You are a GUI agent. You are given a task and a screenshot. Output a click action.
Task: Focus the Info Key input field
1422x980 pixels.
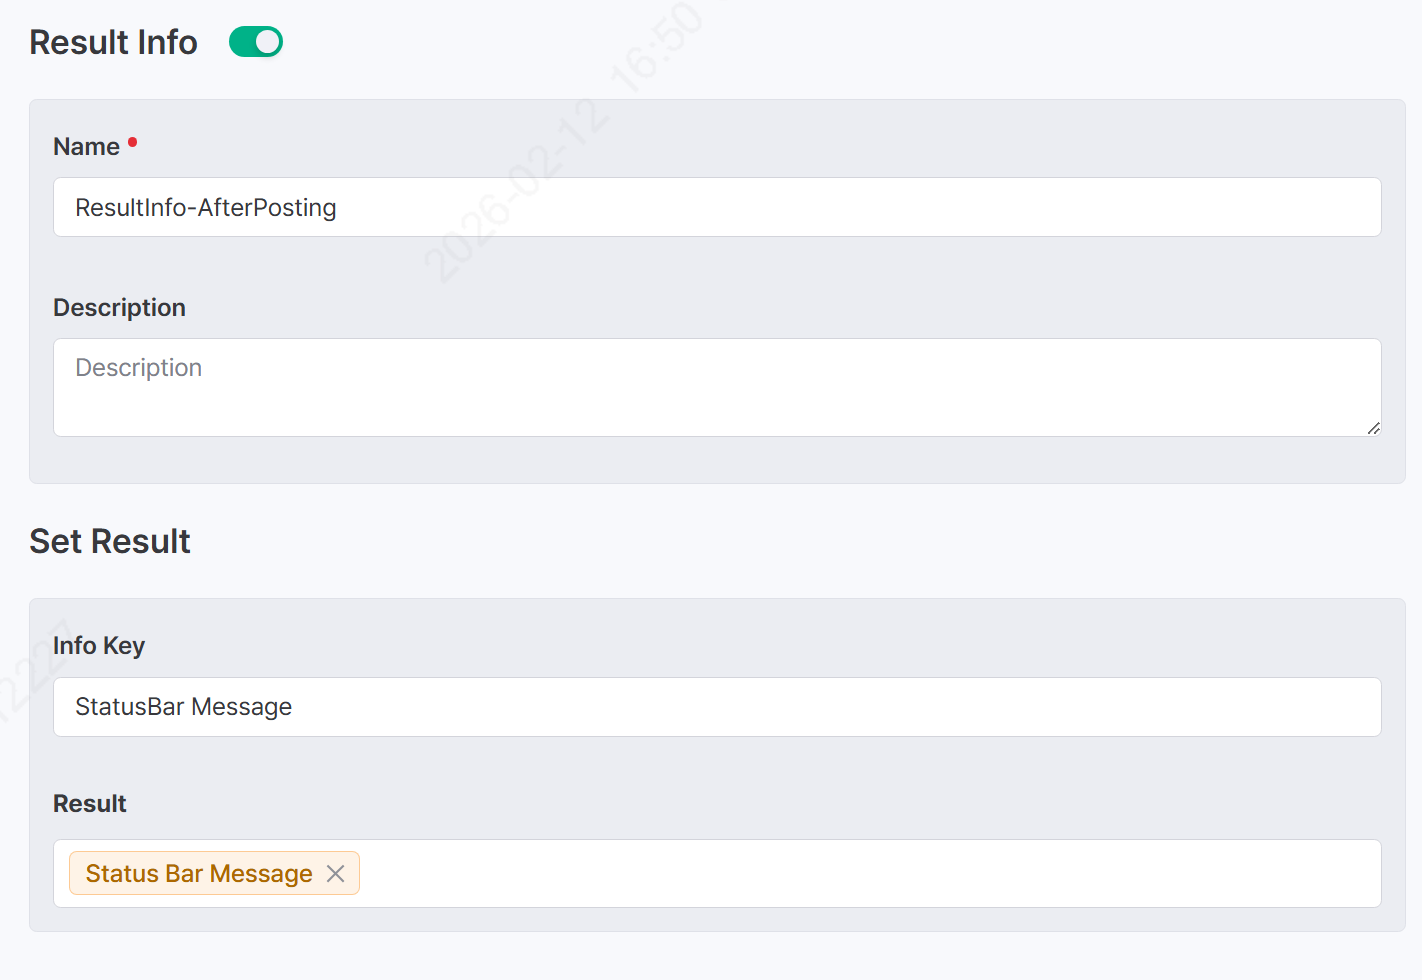(716, 707)
